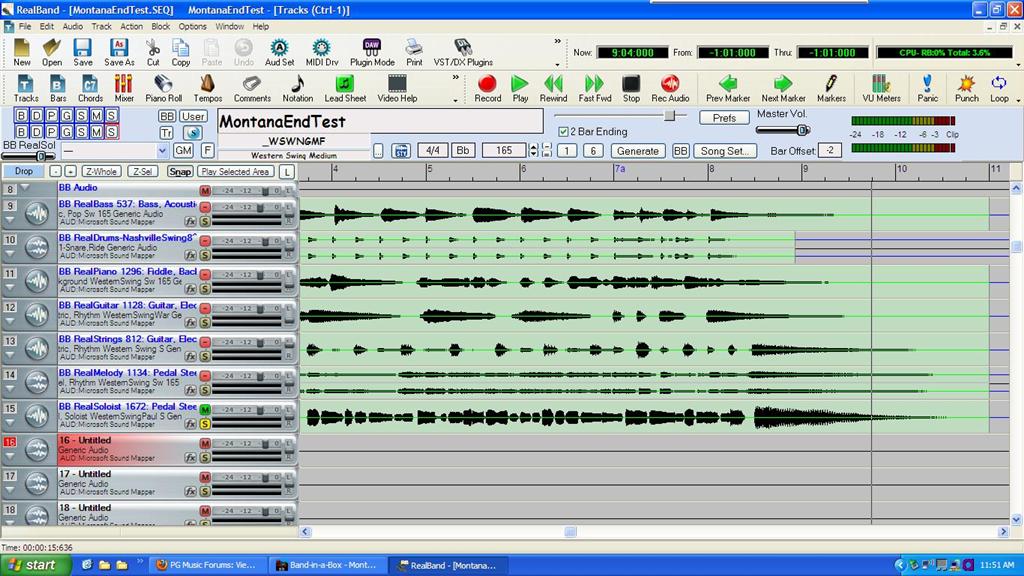Toggle mute on BB RealBass track 9
Screen dimensions: 1024x576
click(205, 207)
